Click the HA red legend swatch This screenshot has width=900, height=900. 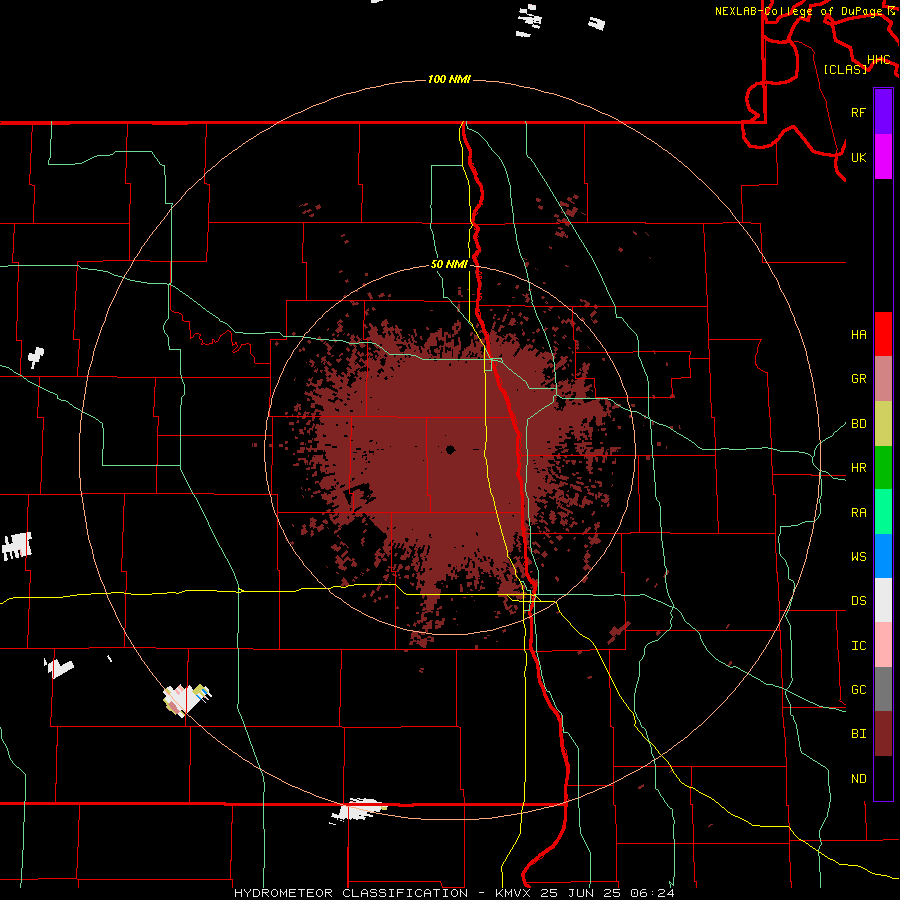coord(883,334)
